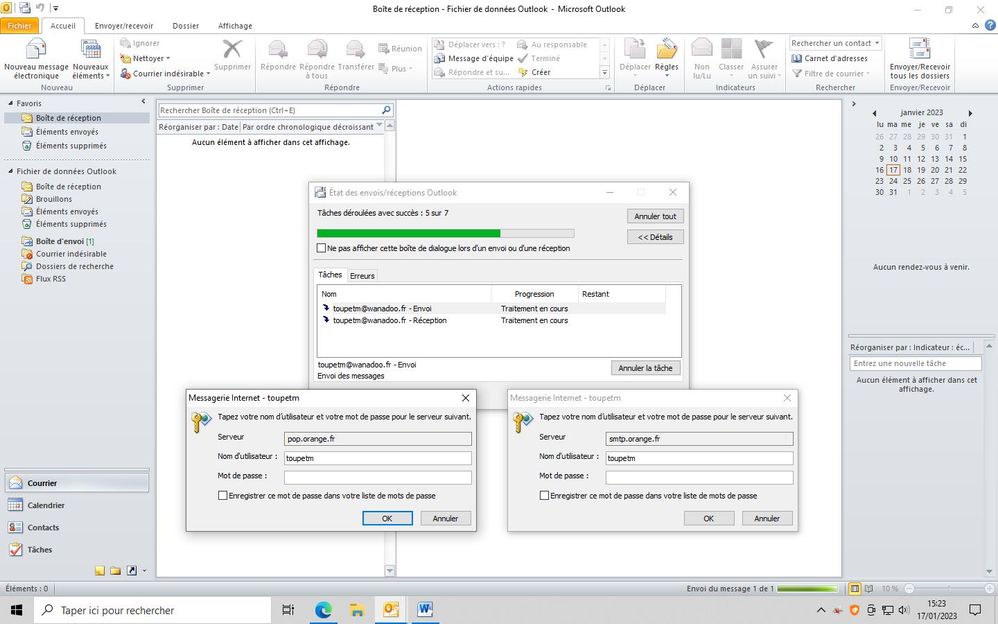Viewport: 998px width, 624px height.
Task: Switch to the Affichage ribbon tab
Action: (x=235, y=26)
